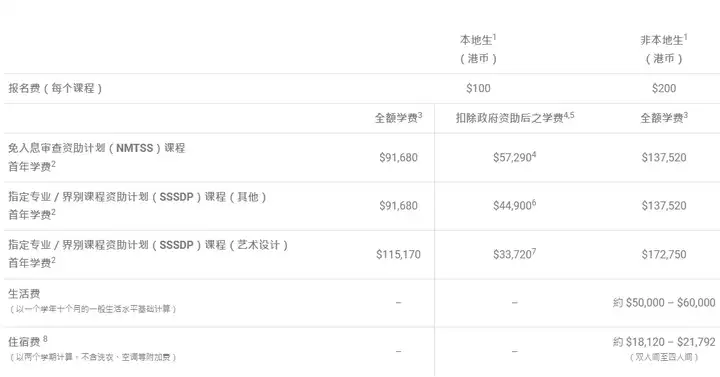
Task: Select the NMTSS 课程 row label
Action: (96, 157)
